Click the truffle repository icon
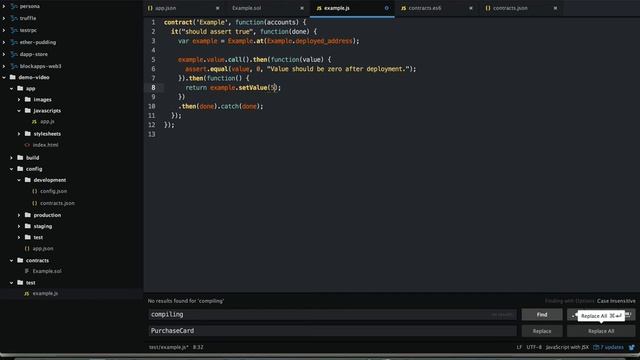The height and width of the screenshot is (360, 640). click(x=14, y=18)
